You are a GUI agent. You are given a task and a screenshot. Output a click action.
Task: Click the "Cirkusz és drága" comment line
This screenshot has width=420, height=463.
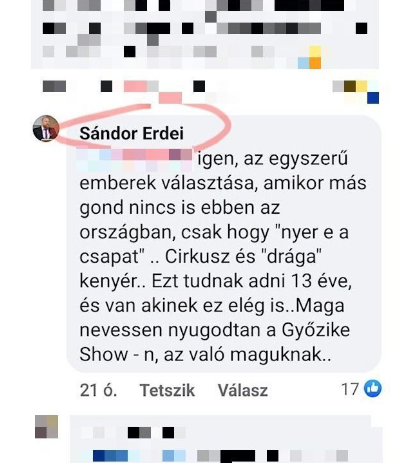coord(201,257)
